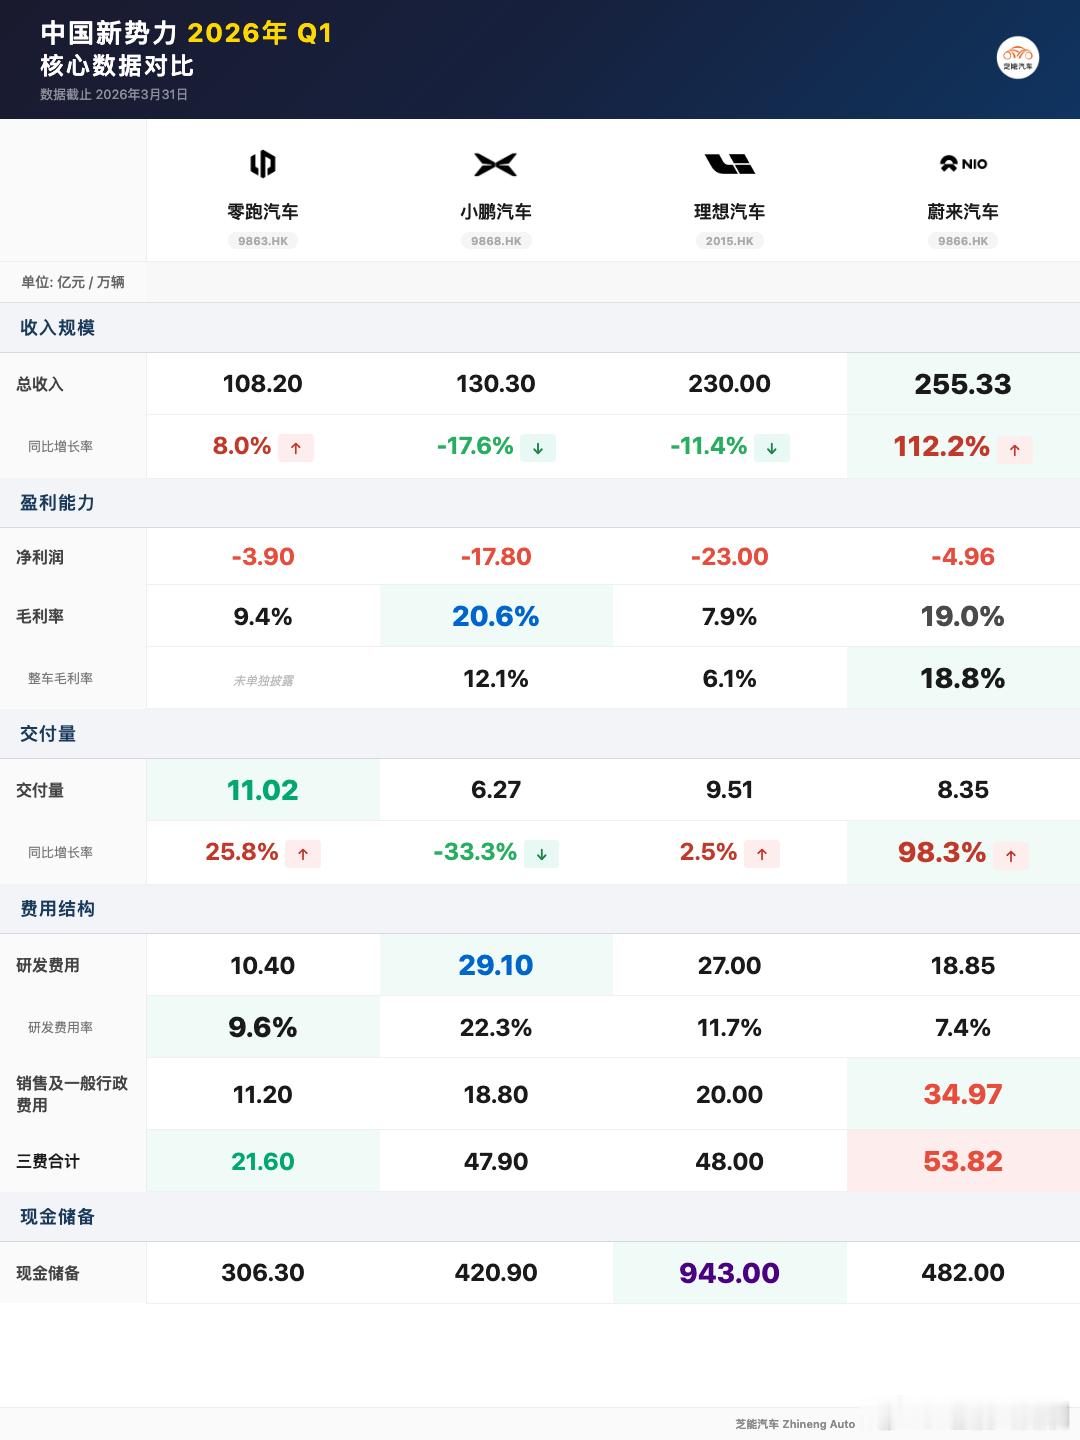This screenshot has height=1440, width=1080.
Task: Click the header title 中国新势力 2026年 Q1
Action: tap(186, 33)
